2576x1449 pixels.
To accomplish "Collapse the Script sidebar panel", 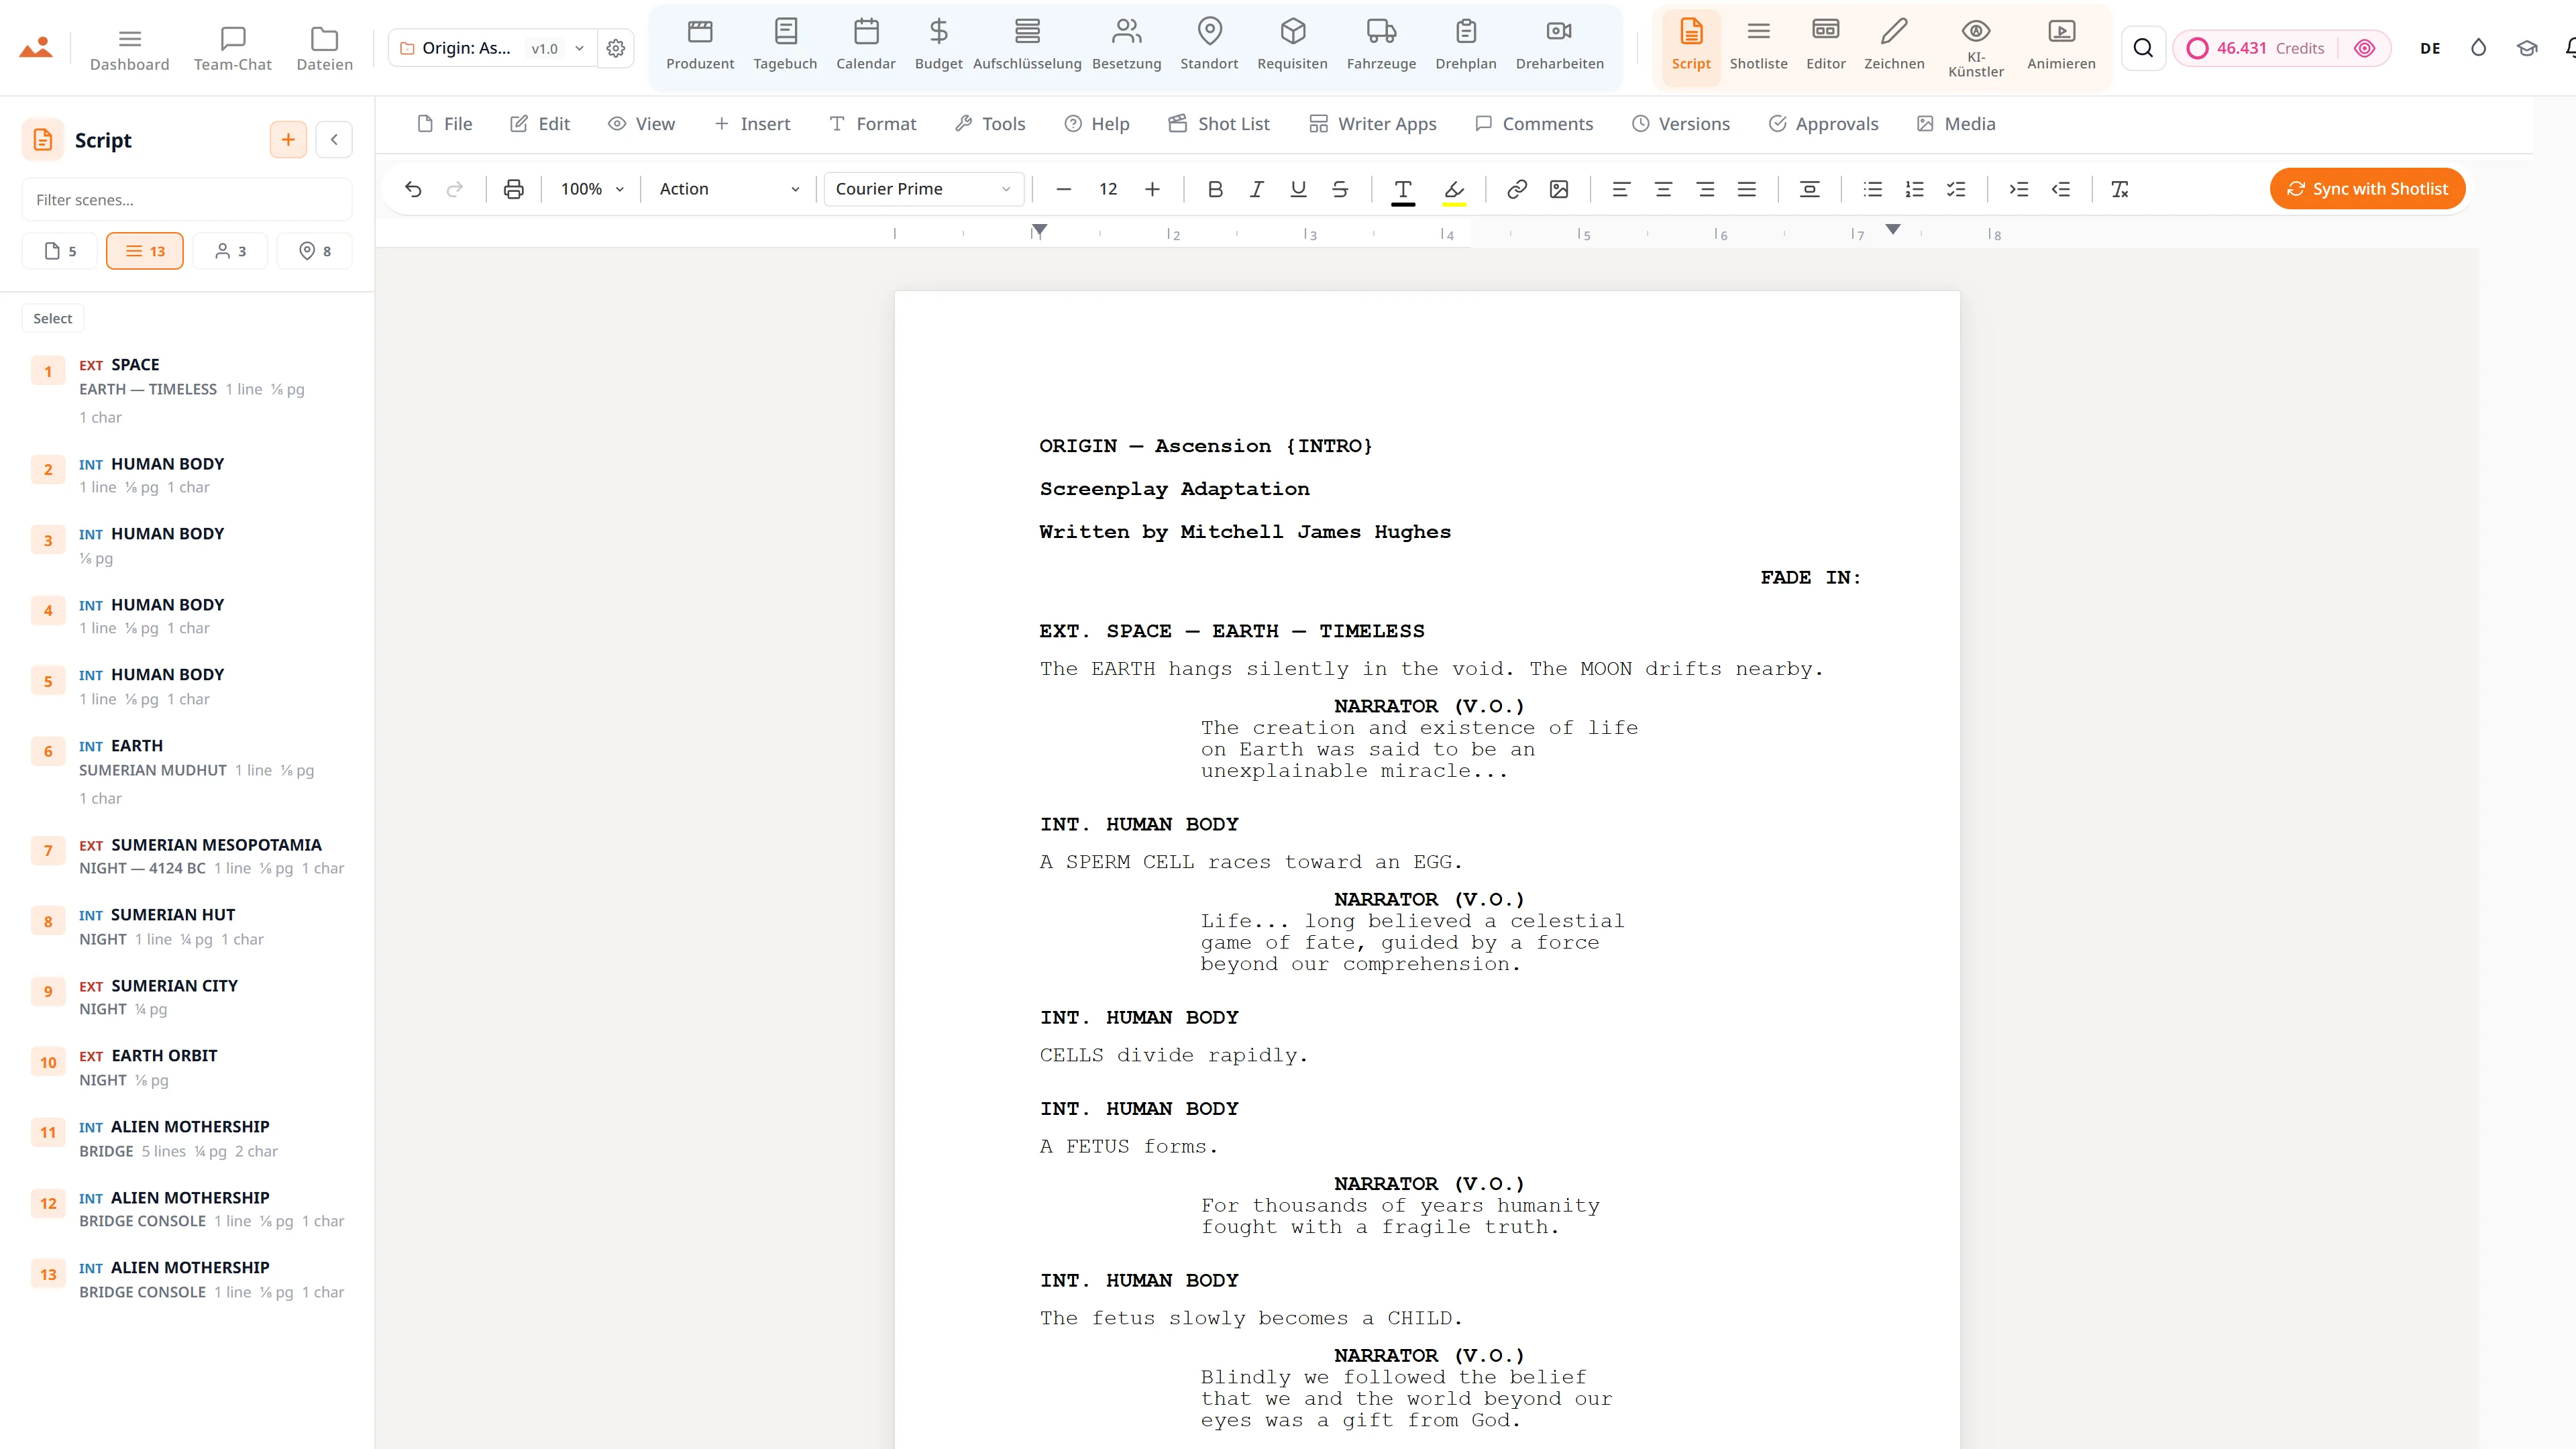I will (x=334, y=140).
